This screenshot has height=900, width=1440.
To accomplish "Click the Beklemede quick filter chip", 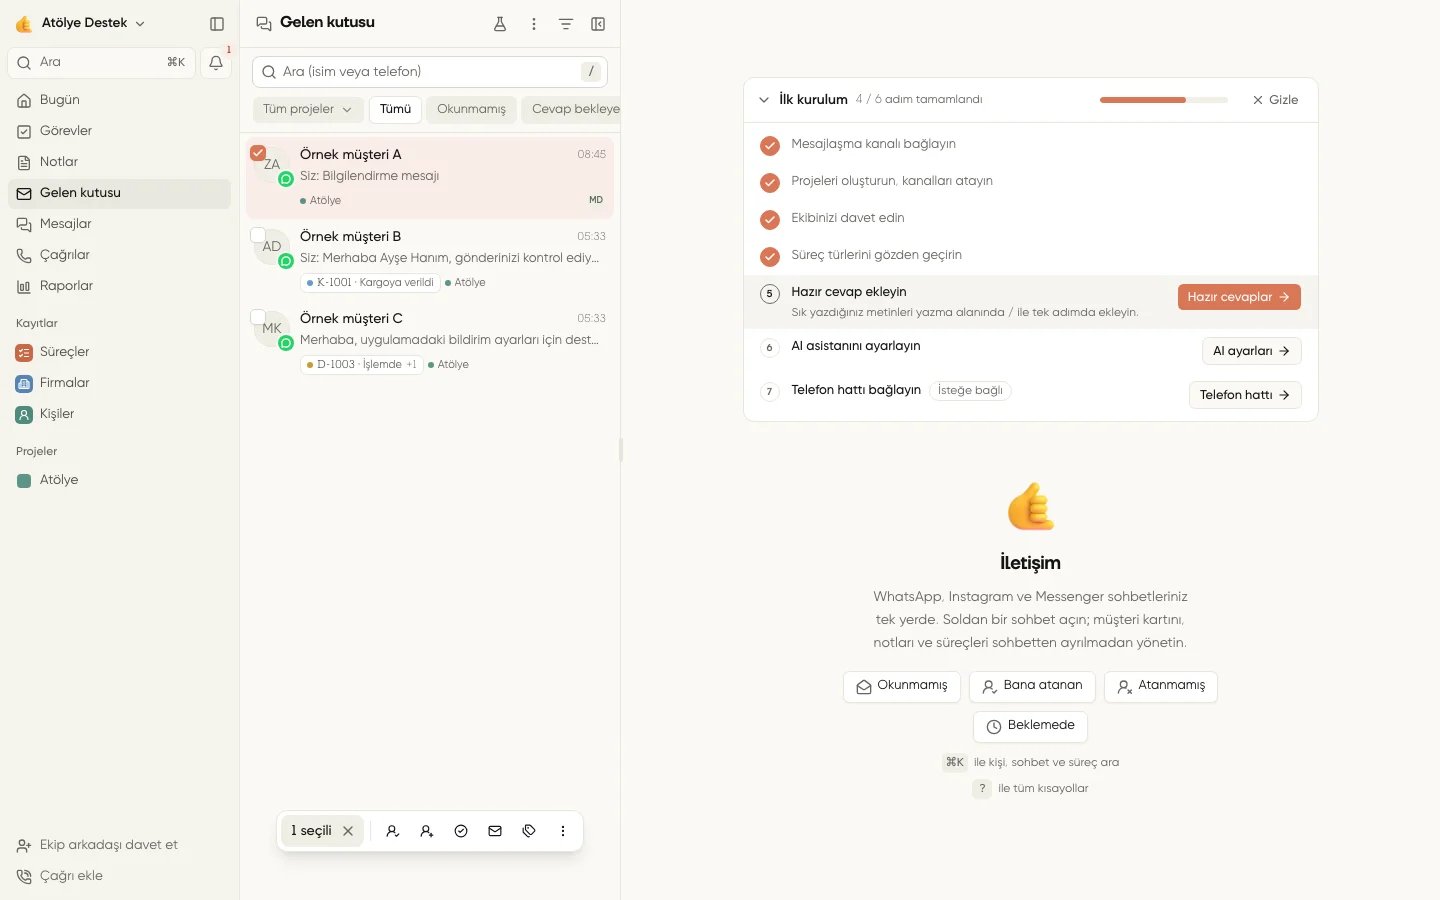I will (x=1030, y=727).
